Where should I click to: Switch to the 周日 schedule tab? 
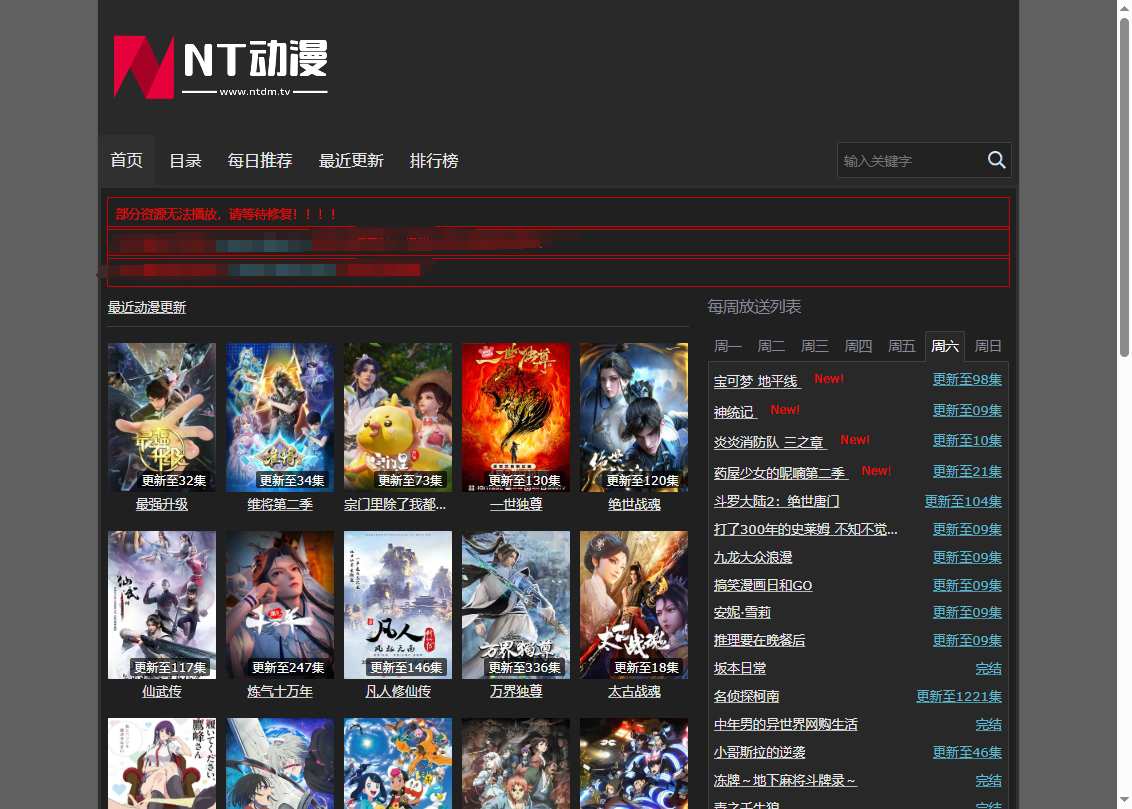988,346
